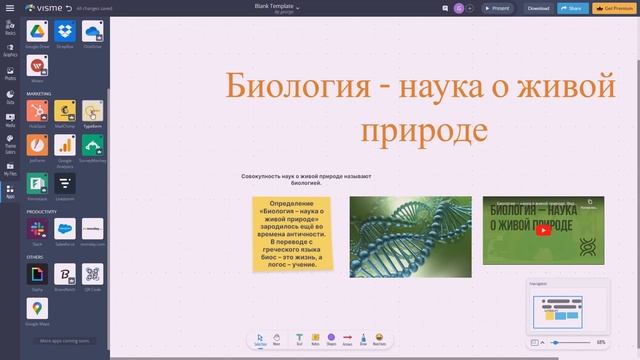Click the zoom percentage value
The image size is (640, 360).
coord(601,342)
